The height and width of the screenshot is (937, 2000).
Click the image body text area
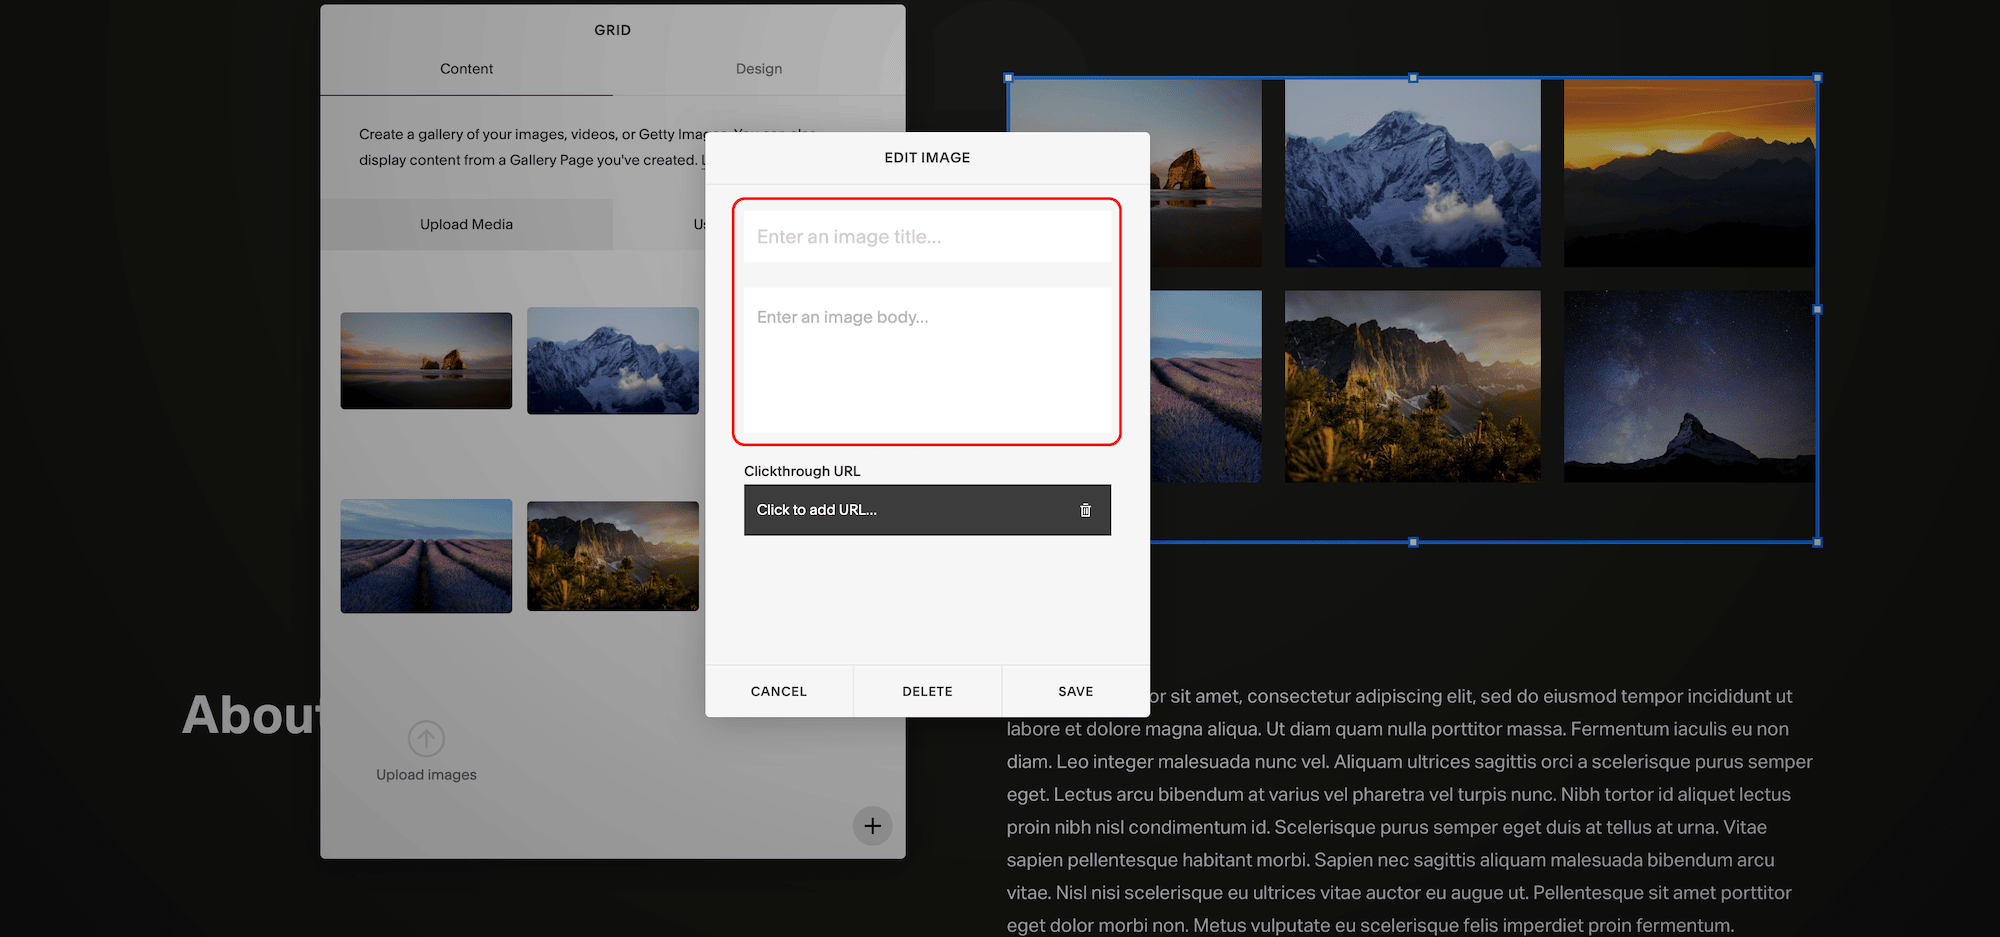[x=927, y=360]
